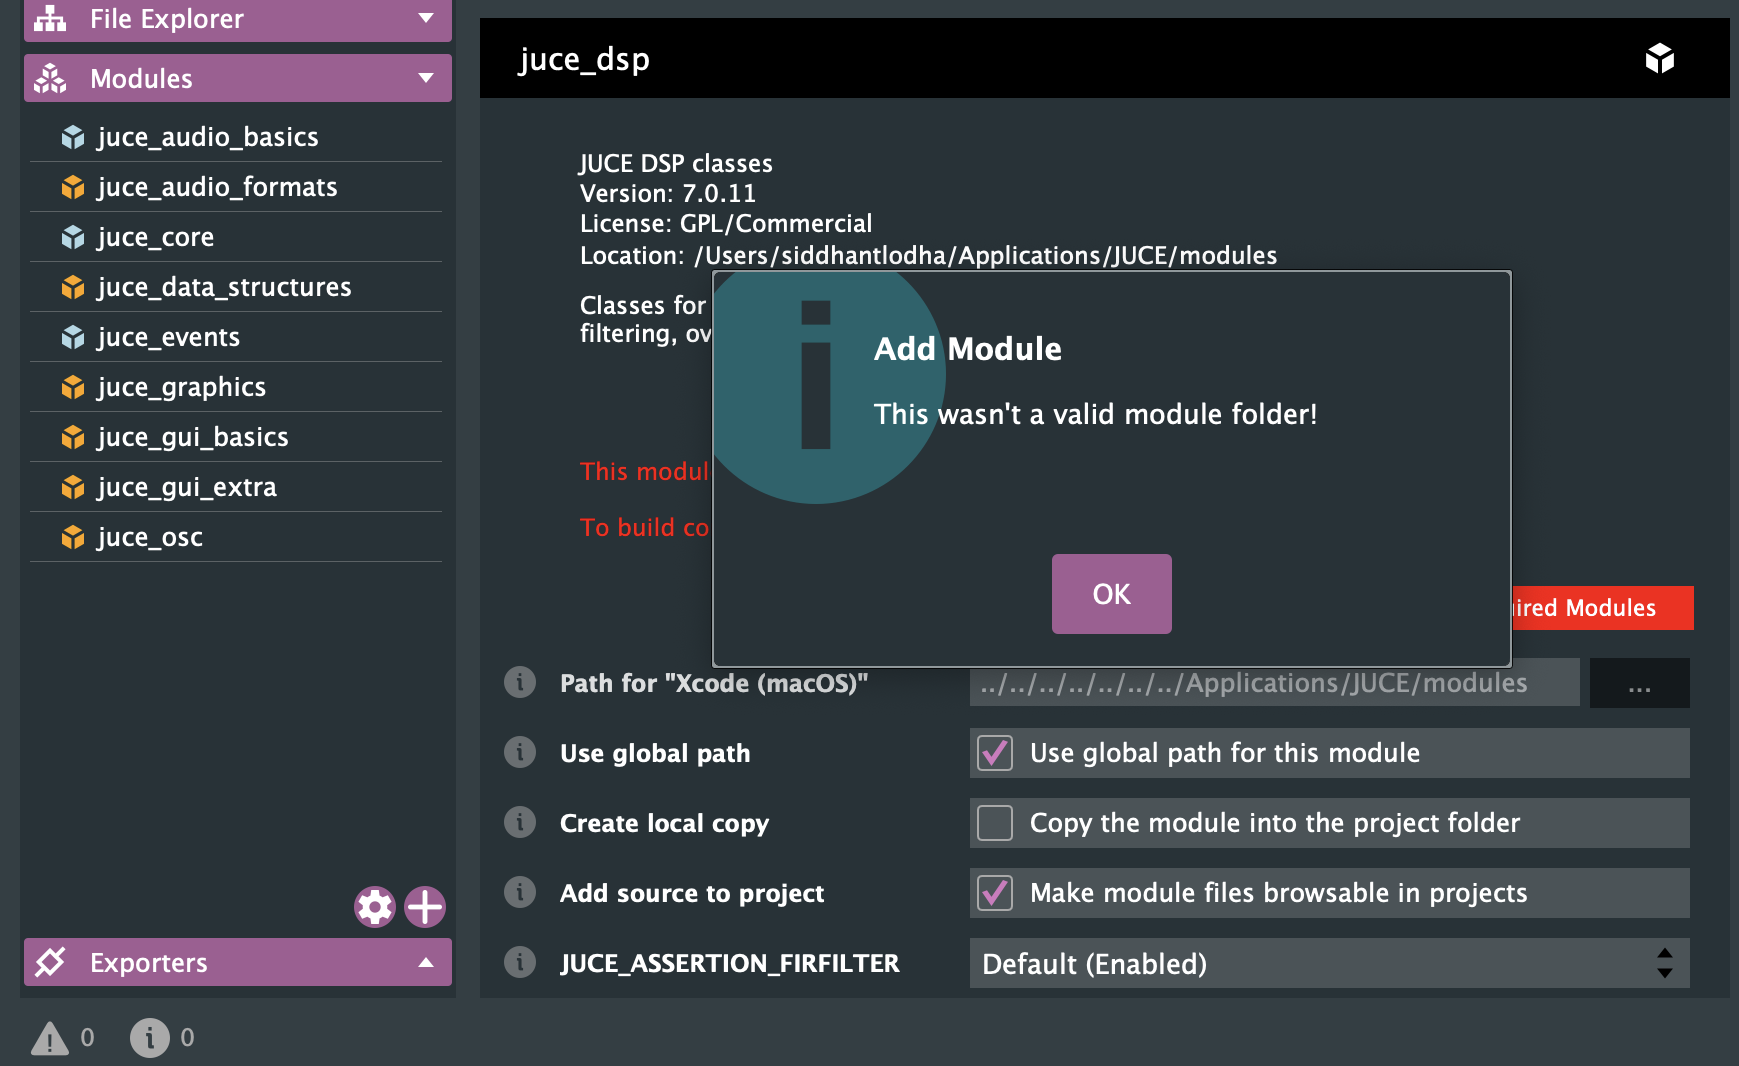Click info icon beside Create local copy

coord(520,822)
